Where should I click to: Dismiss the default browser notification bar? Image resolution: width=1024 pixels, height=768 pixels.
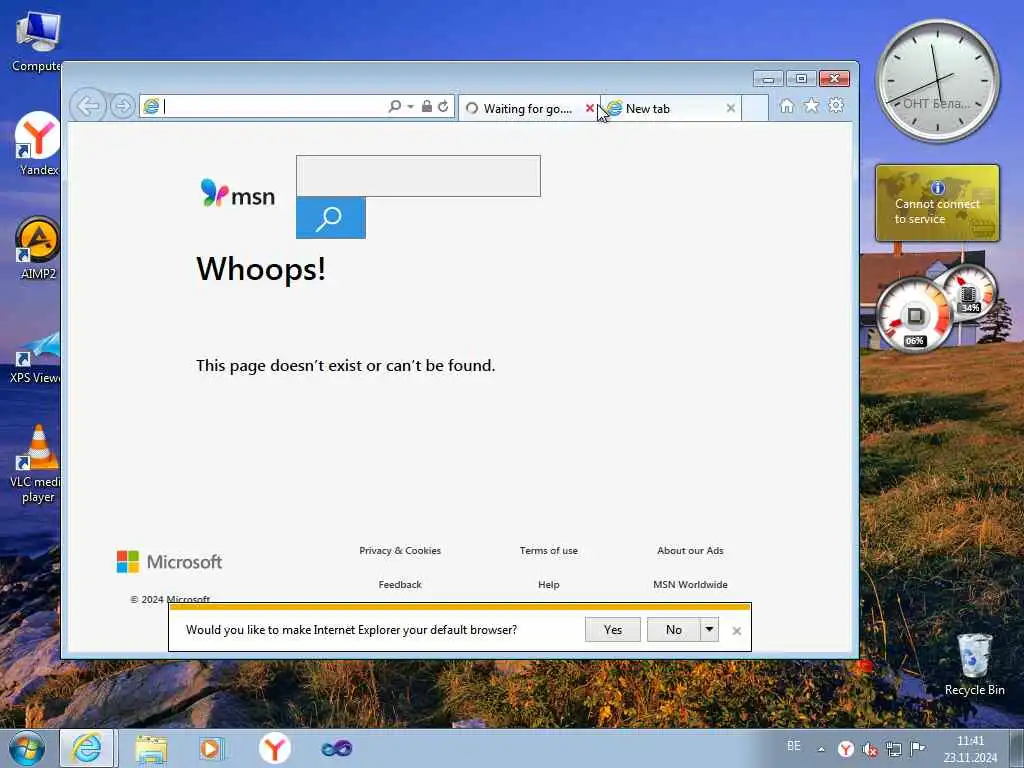point(737,631)
